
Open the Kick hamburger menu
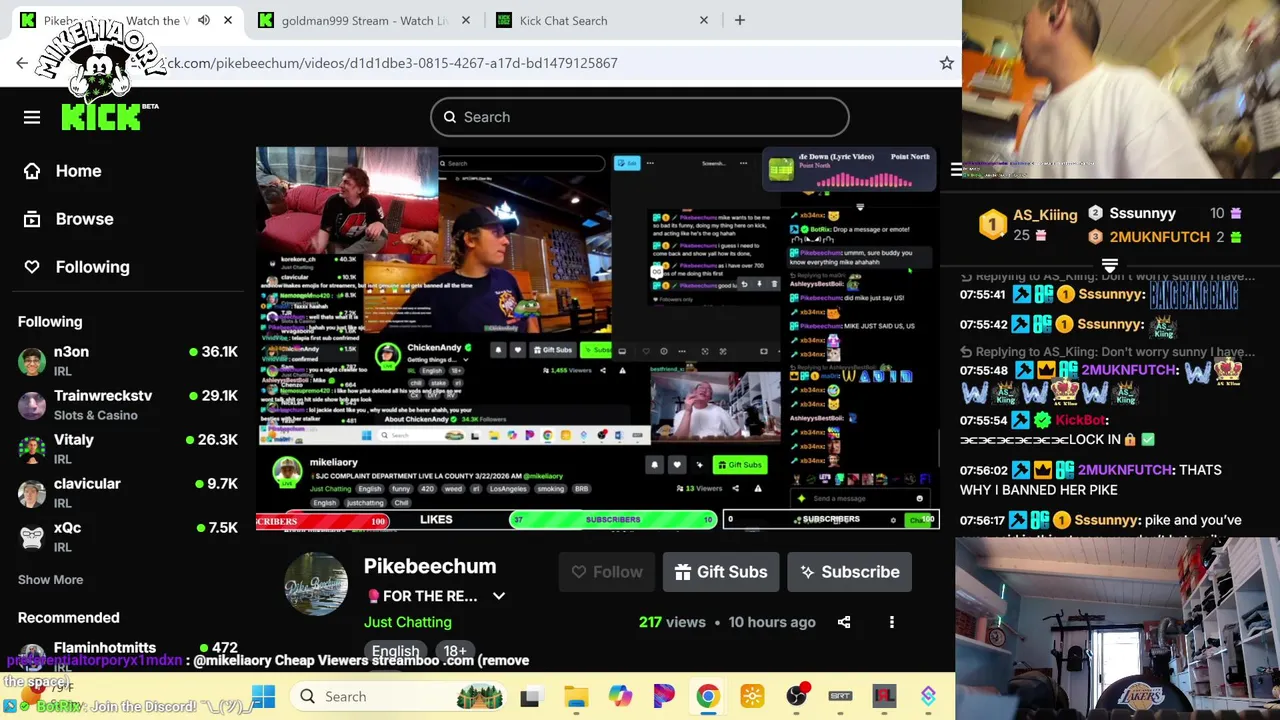(32, 117)
